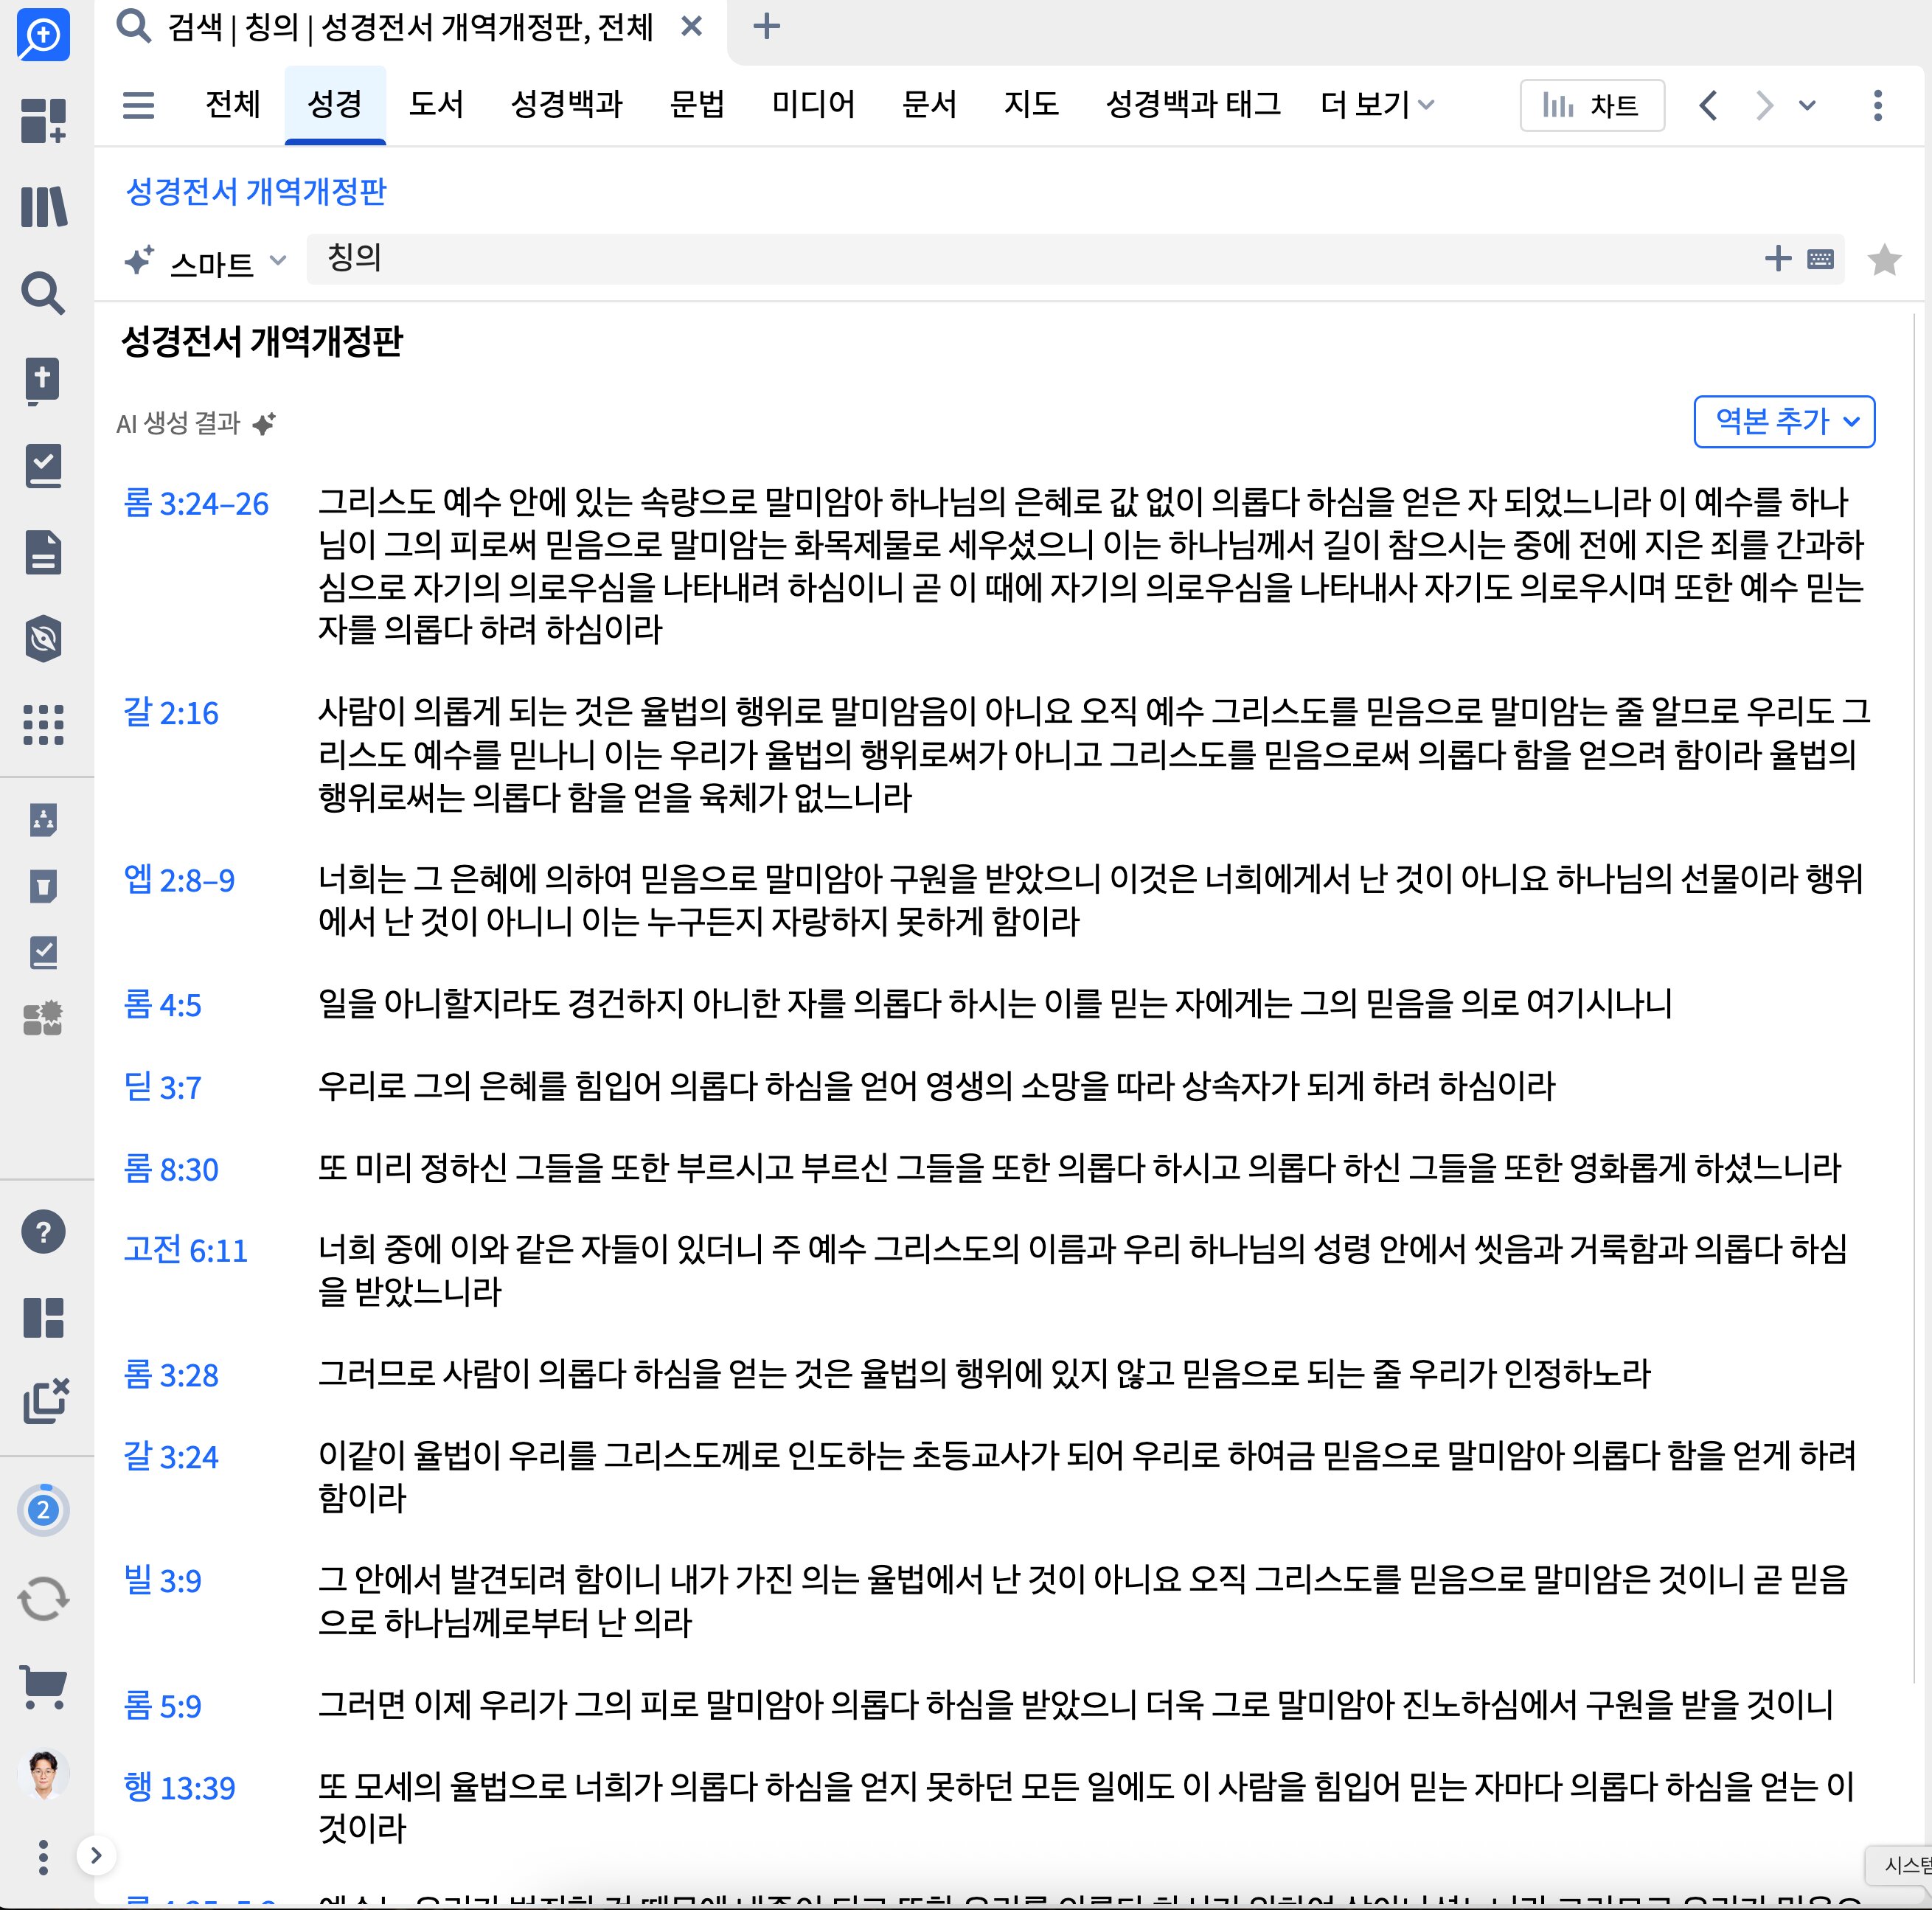Open the 갈 2:16 reference

(171, 713)
